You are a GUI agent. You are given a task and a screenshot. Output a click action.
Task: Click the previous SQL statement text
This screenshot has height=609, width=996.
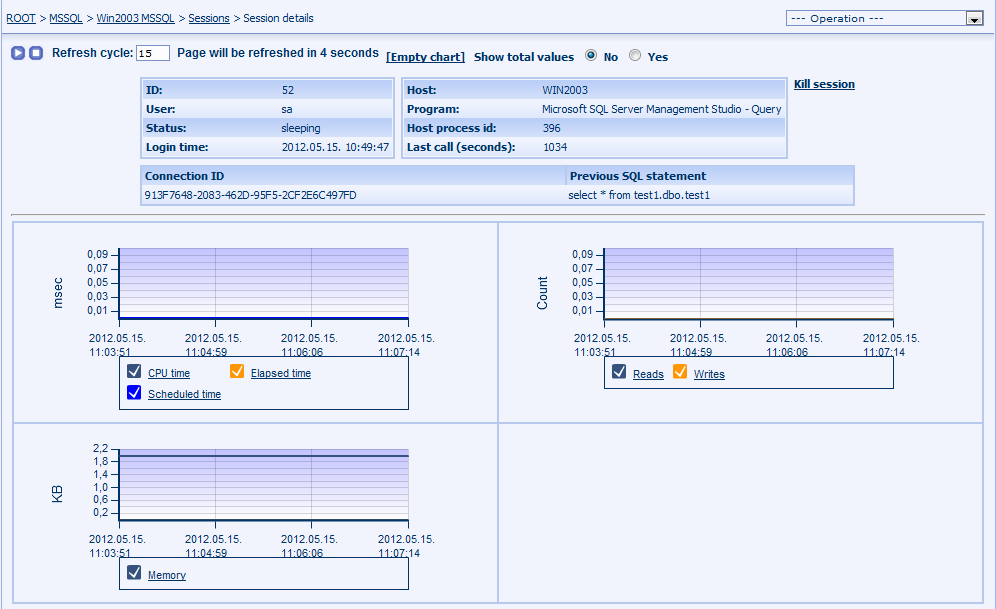(x=639, y=195)
